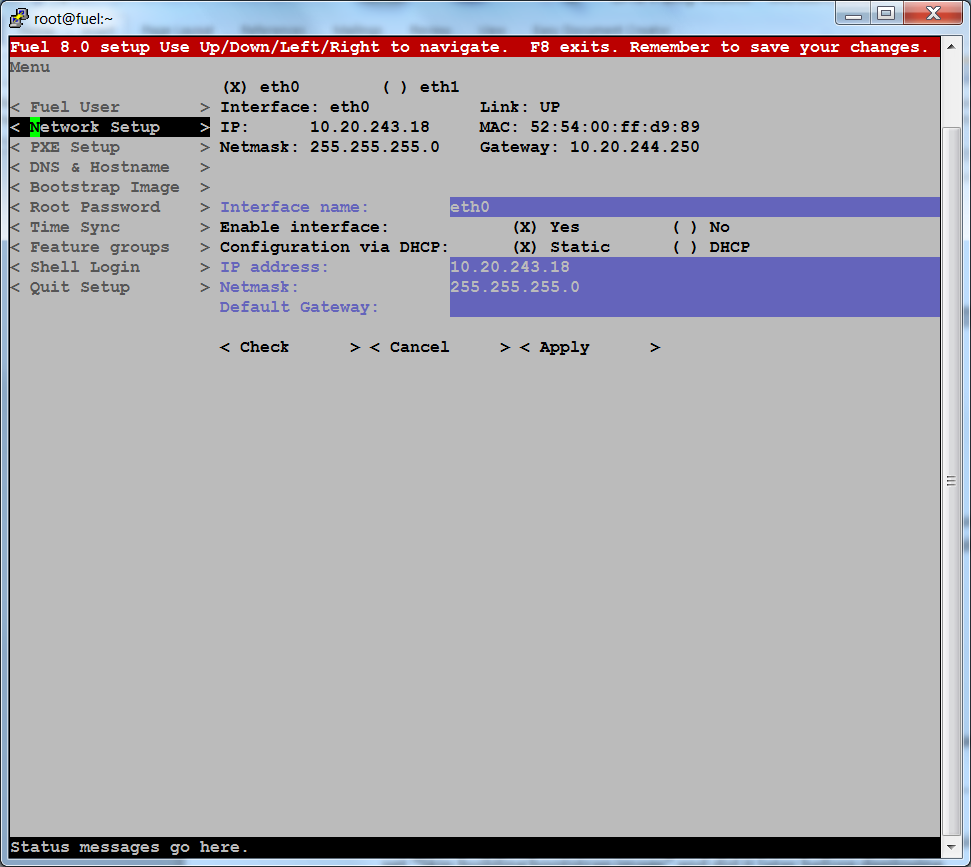971x867 pixels.
Task: Click the Menu heading label
Action: point(30,67)
